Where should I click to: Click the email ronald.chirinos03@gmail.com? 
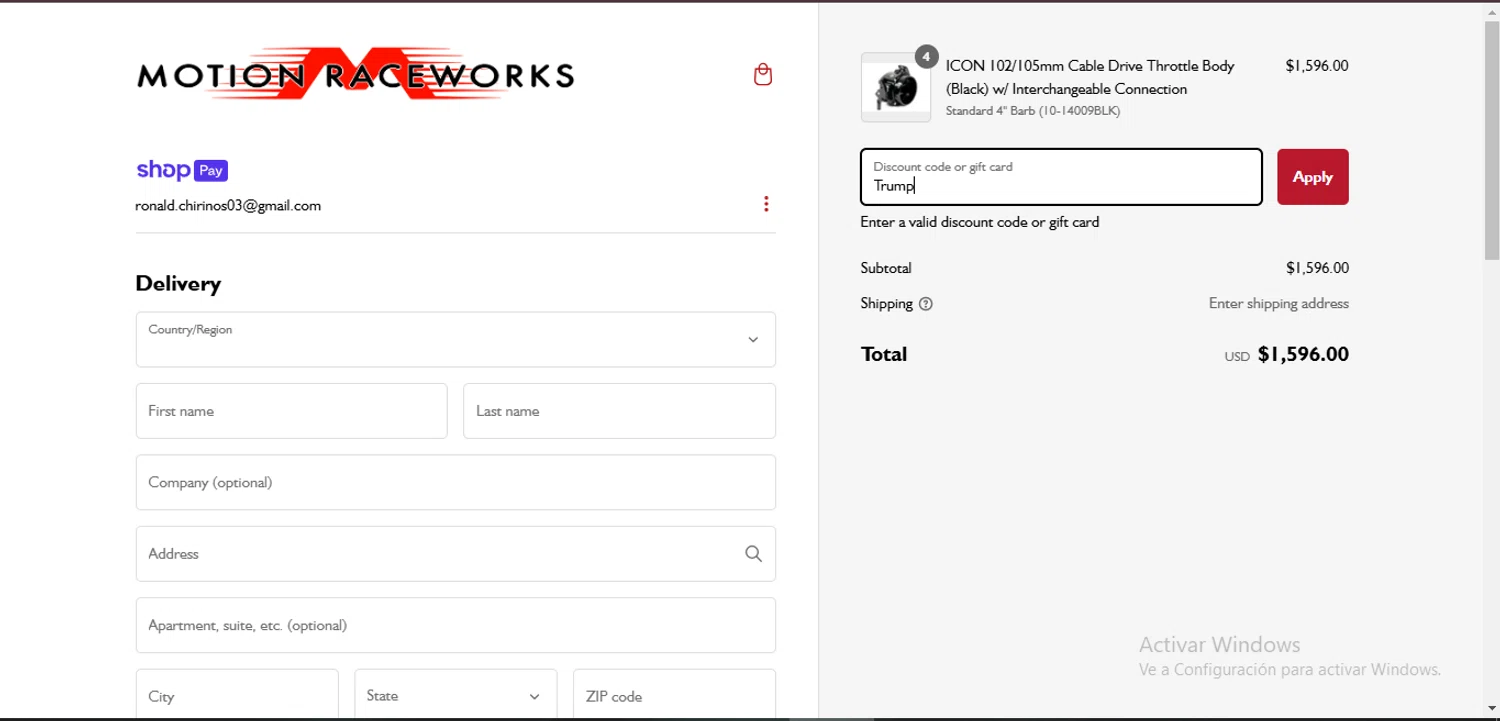[228, 206]
